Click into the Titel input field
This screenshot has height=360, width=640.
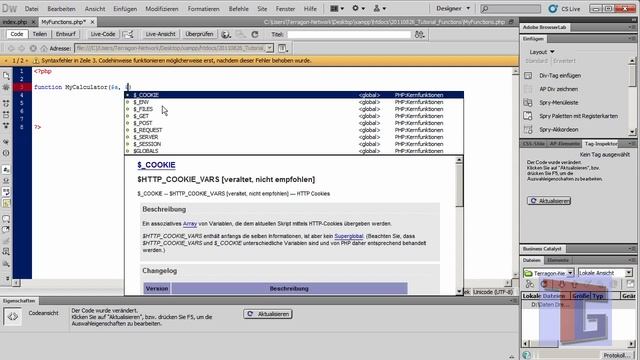click(349, 35)
